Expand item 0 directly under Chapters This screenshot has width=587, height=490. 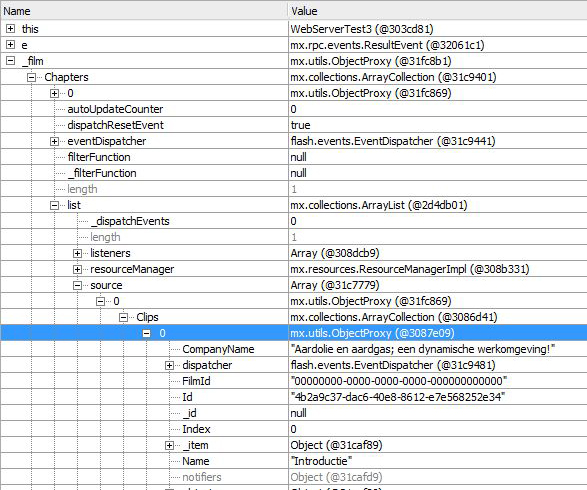click(x=54, y=93)
